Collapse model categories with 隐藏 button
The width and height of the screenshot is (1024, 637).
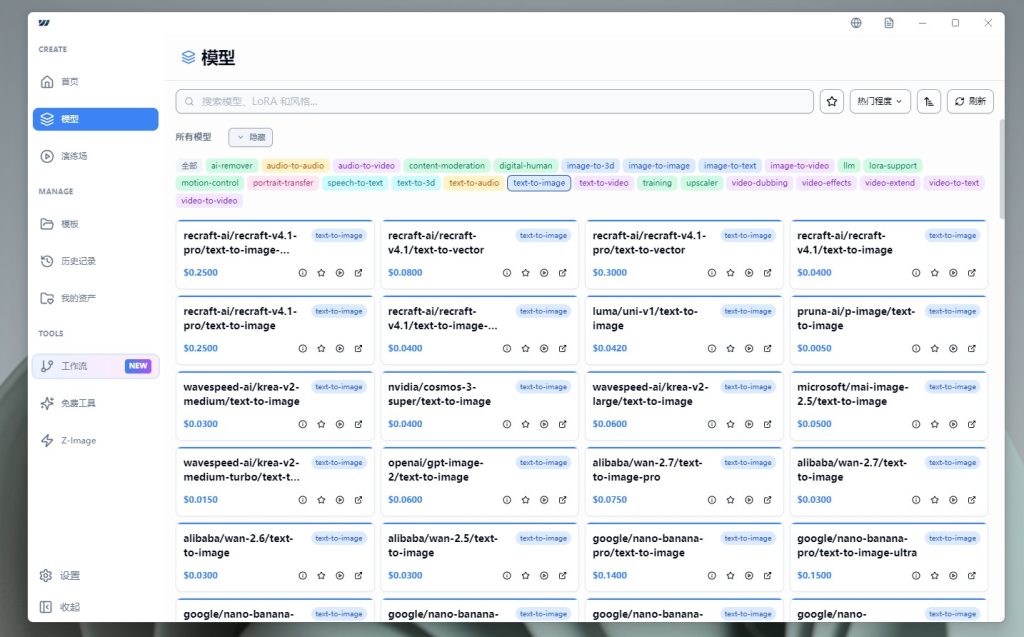[x=251, y=137]
